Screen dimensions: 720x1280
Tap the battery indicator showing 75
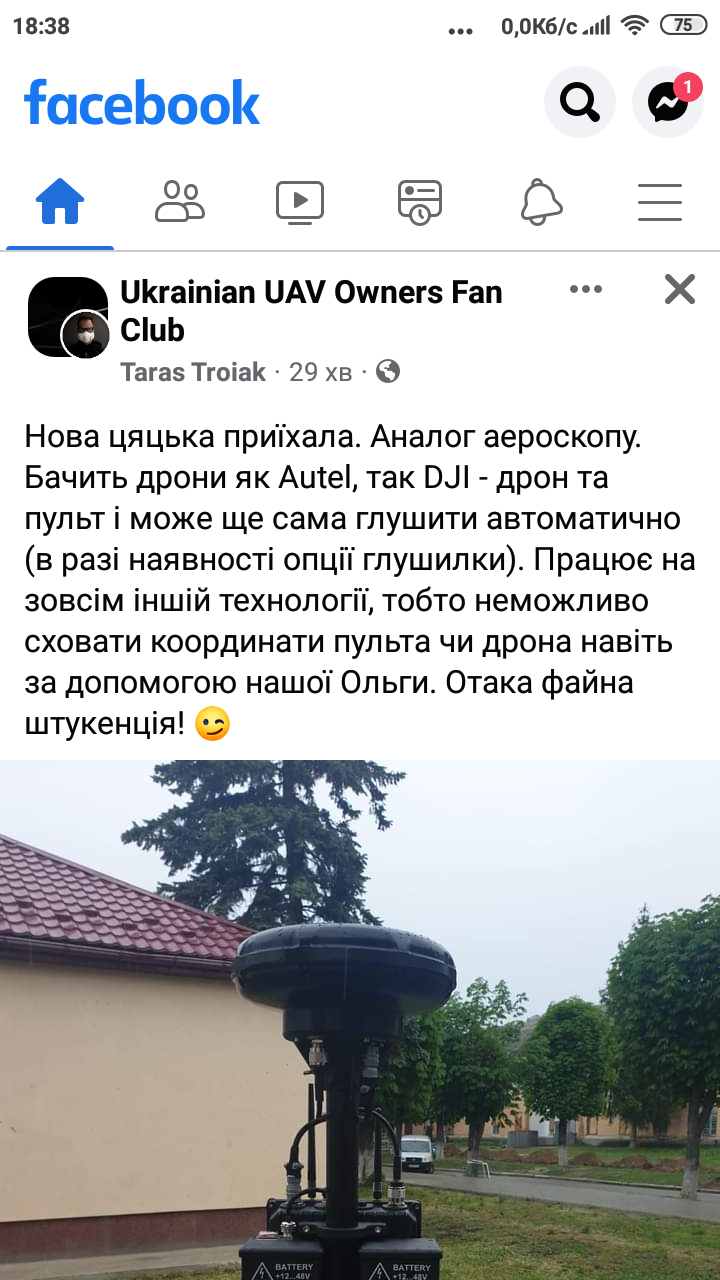pos(684,26)
